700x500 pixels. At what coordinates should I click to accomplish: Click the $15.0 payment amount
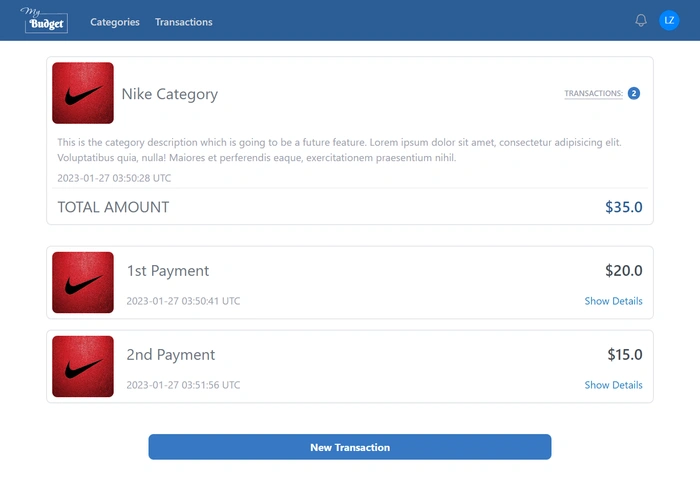pyautogui.click(x=625, y=354)
